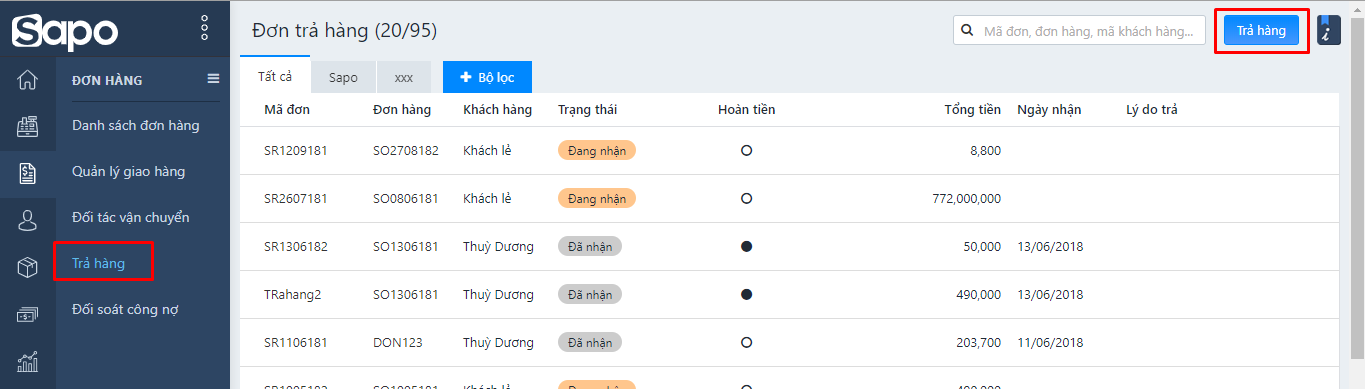The width and height of the screenshot is (1365, 389).
Task: Open the customers person icon
Action: tap(28, 220)
